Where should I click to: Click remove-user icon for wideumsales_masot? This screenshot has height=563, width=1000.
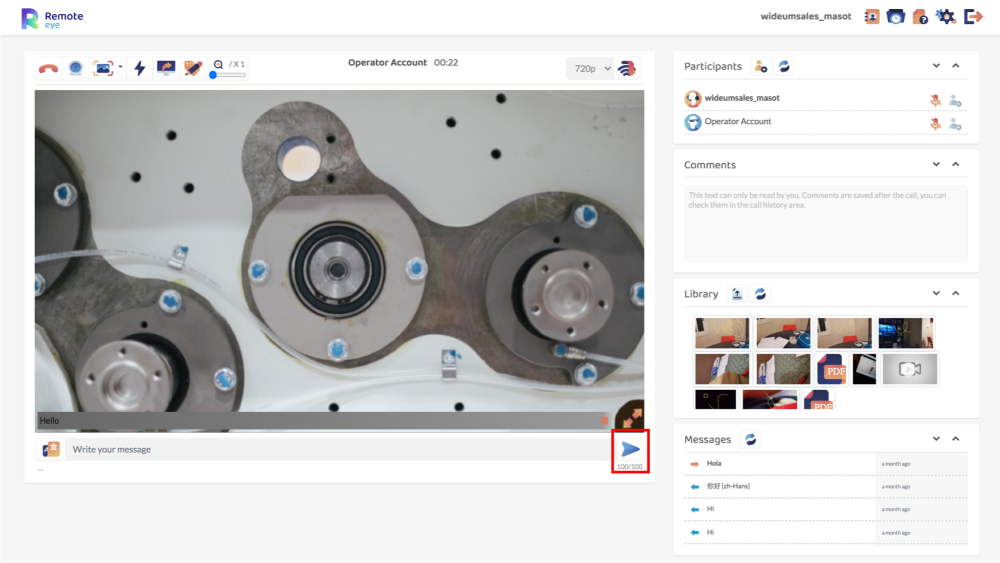(955, 100)
